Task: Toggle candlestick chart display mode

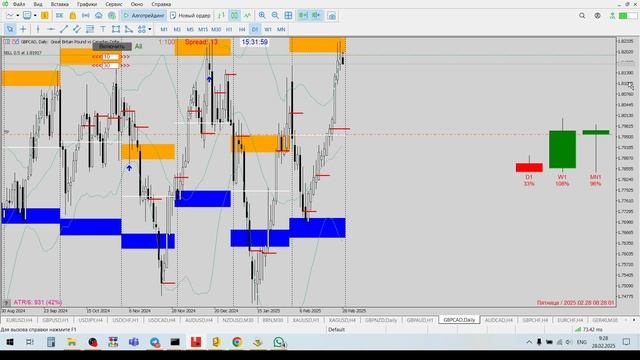Action: coord(234,16)
